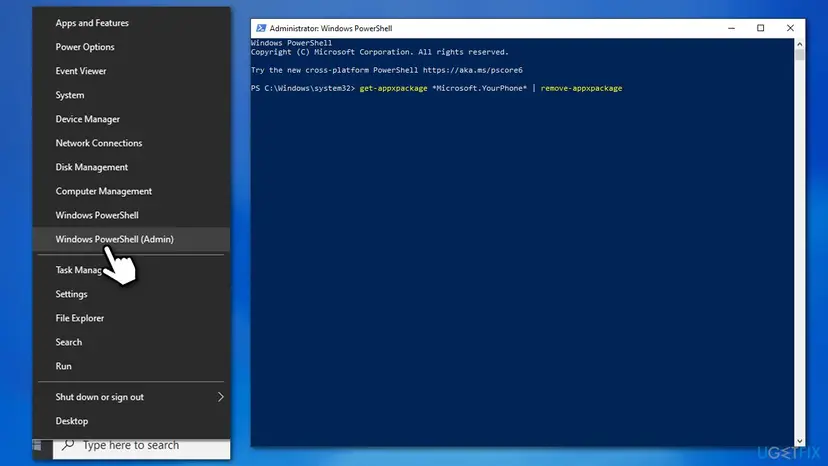
Task: Open Network Connections
Action: tap(131, 143)
